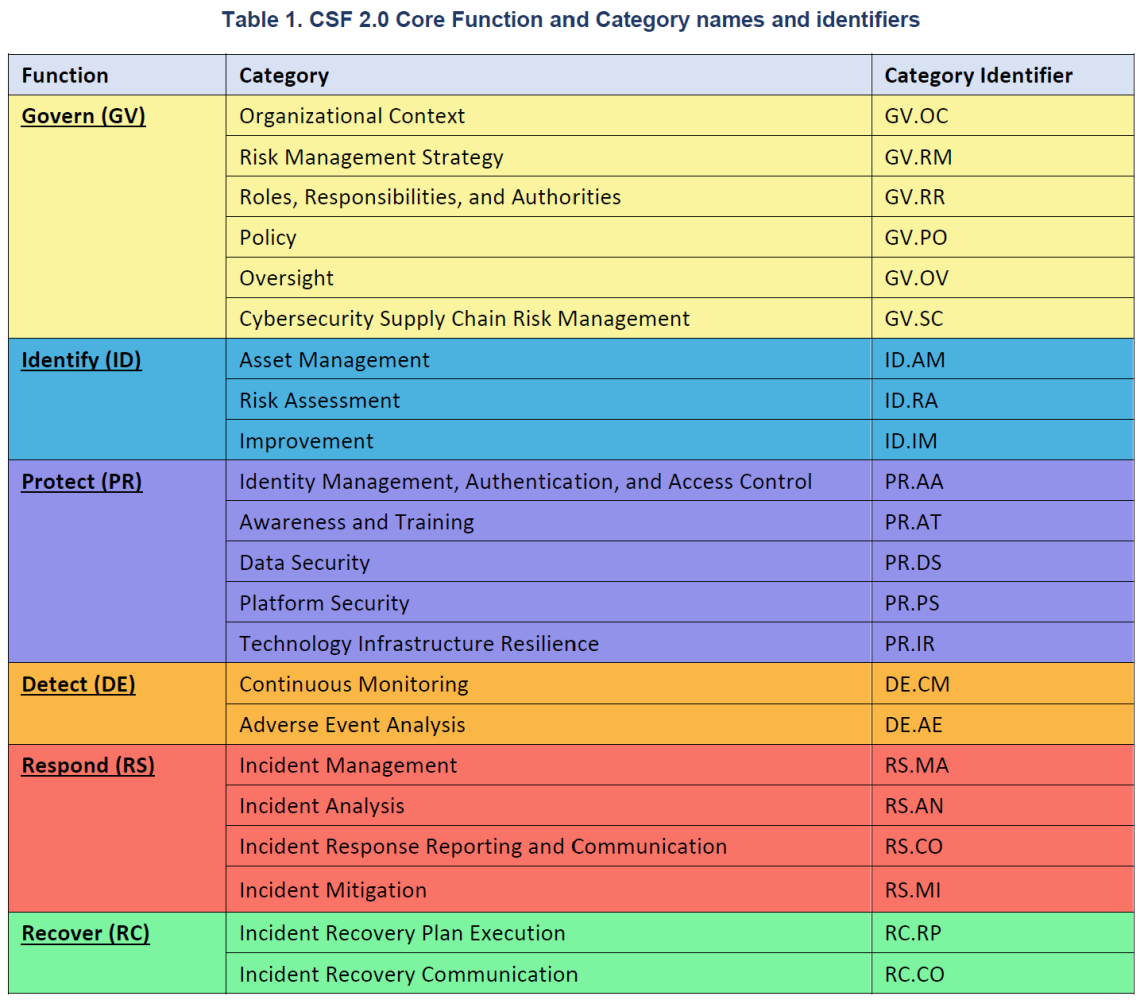
Task: Select the Data Security category row
Action: (x=680, y=562)
